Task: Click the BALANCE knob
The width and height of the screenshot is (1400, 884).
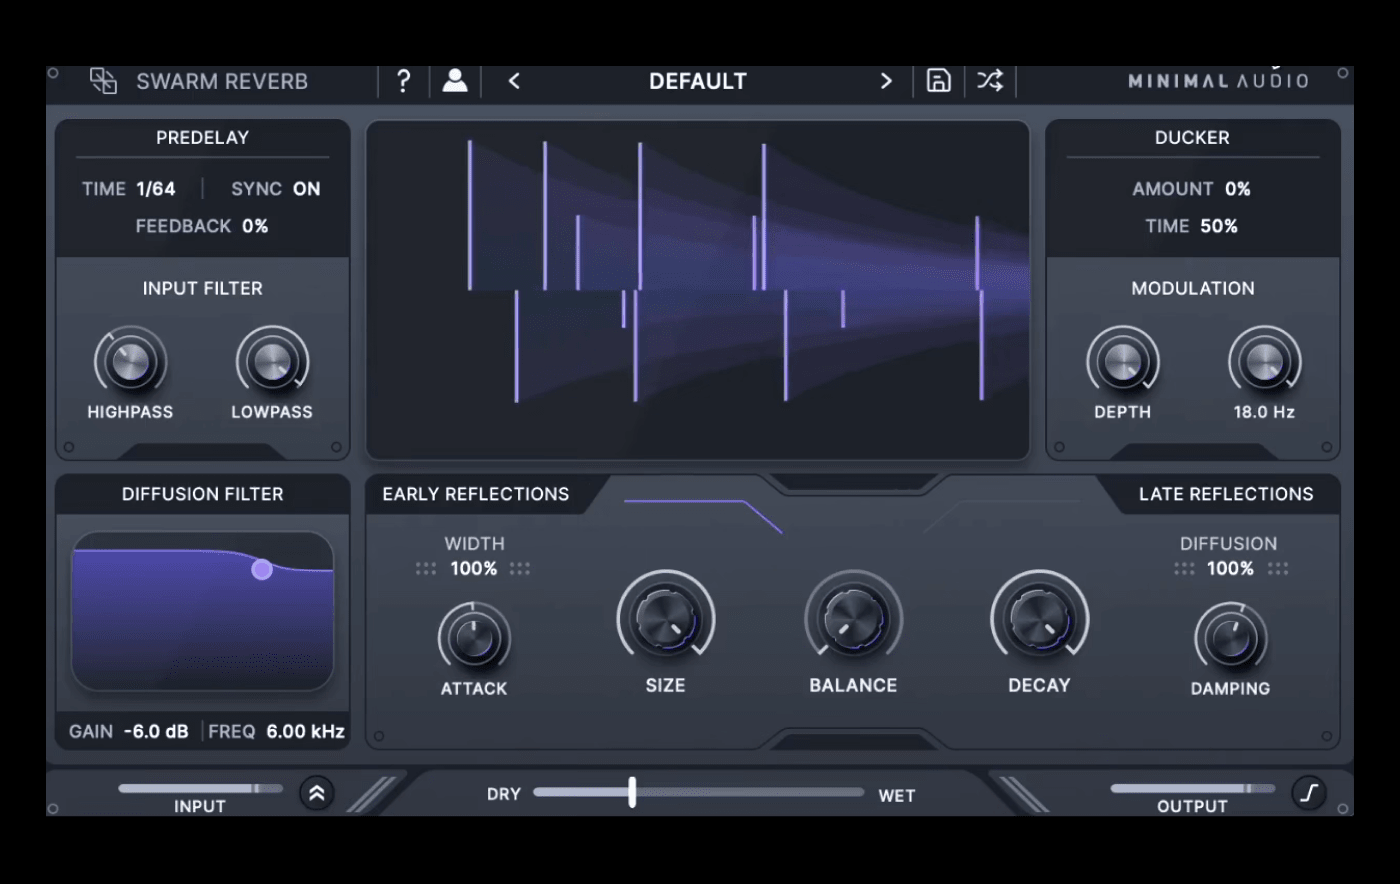Action: [x=854, y=619]
